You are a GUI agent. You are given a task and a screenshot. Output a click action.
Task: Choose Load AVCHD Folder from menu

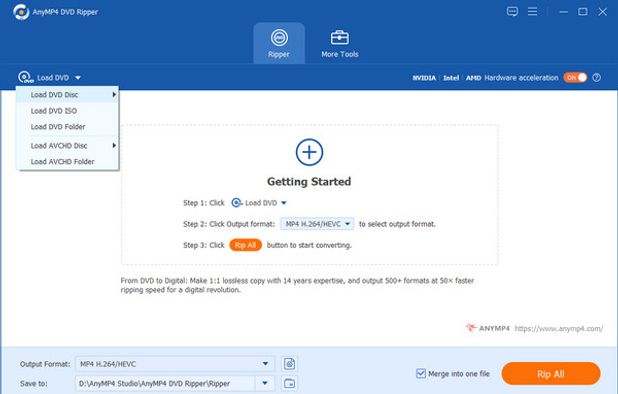click(67, 162)
